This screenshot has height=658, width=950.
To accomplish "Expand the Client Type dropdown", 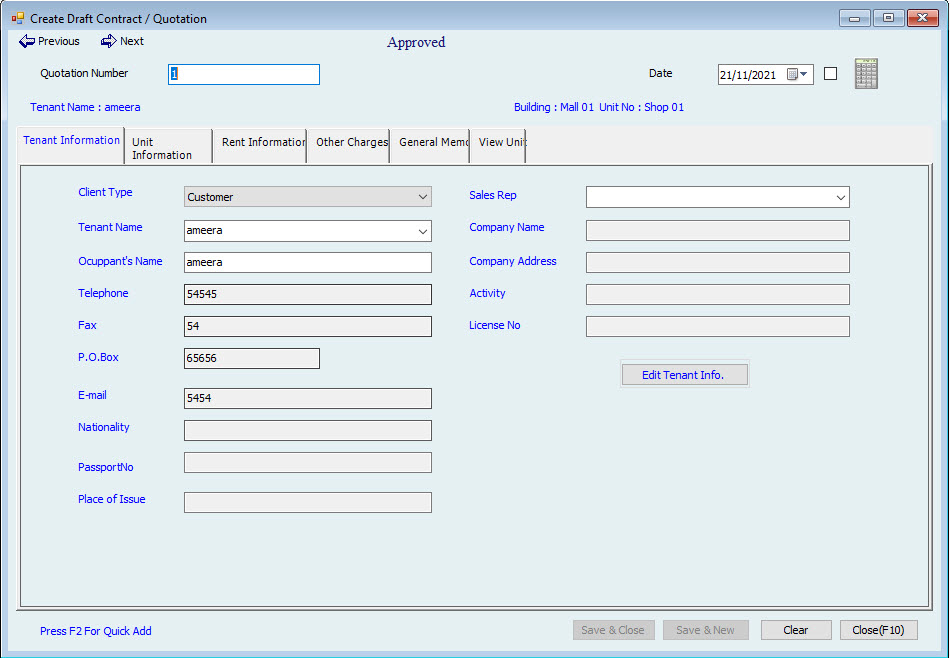I will point(422,197).
